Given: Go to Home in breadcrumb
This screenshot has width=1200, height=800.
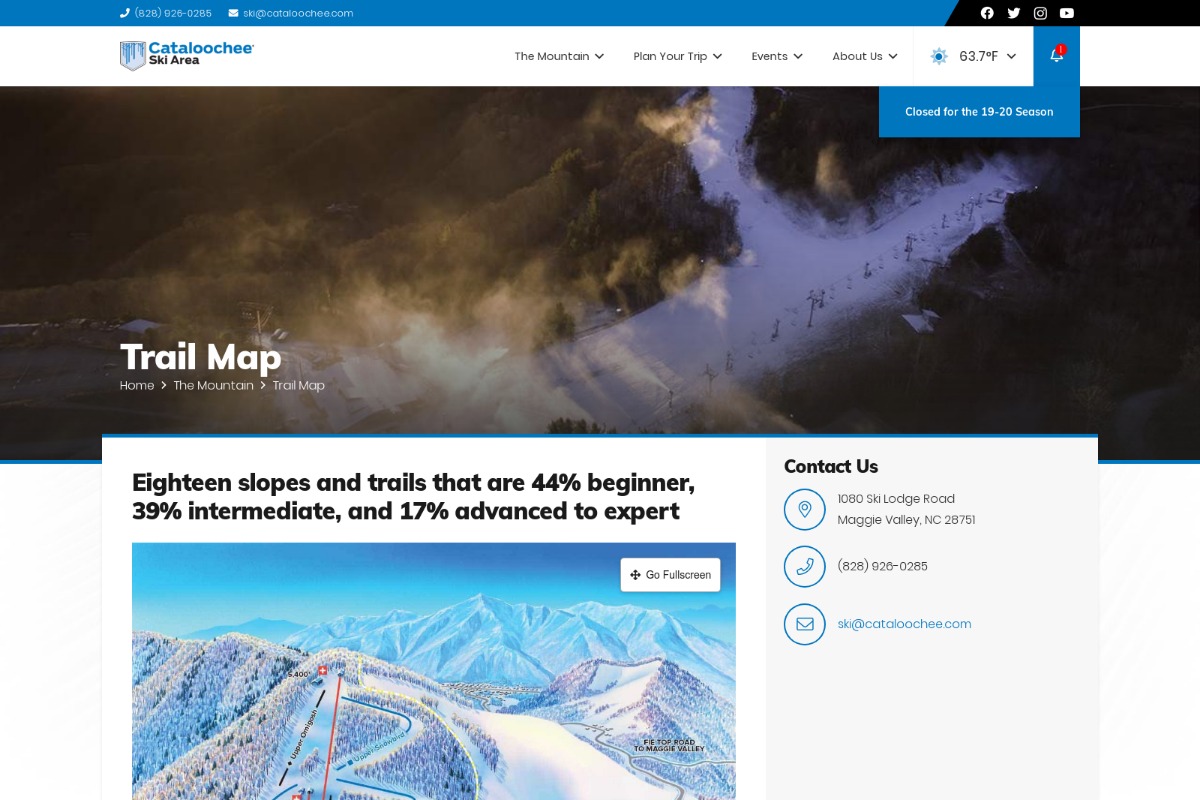Looking at the screenshot, I should coord(137,385).
